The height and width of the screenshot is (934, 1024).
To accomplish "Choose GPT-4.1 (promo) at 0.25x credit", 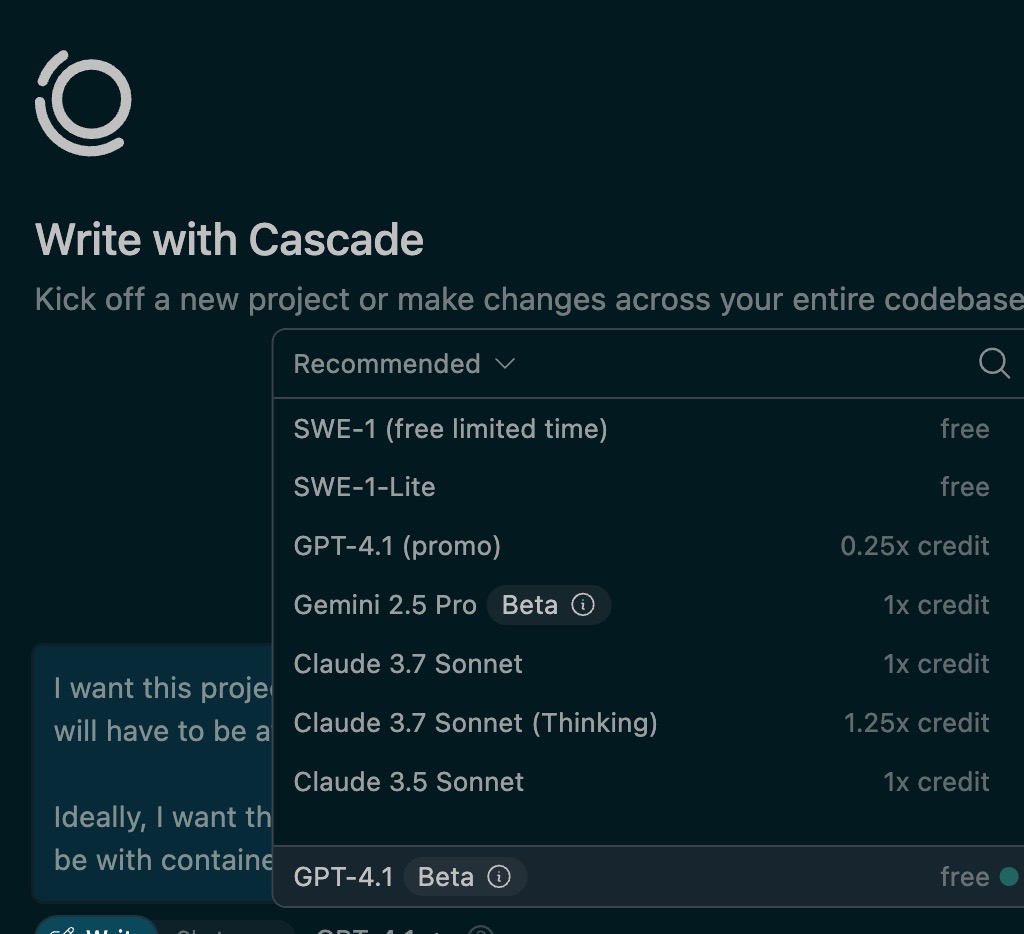I will [x=648, y=546].
